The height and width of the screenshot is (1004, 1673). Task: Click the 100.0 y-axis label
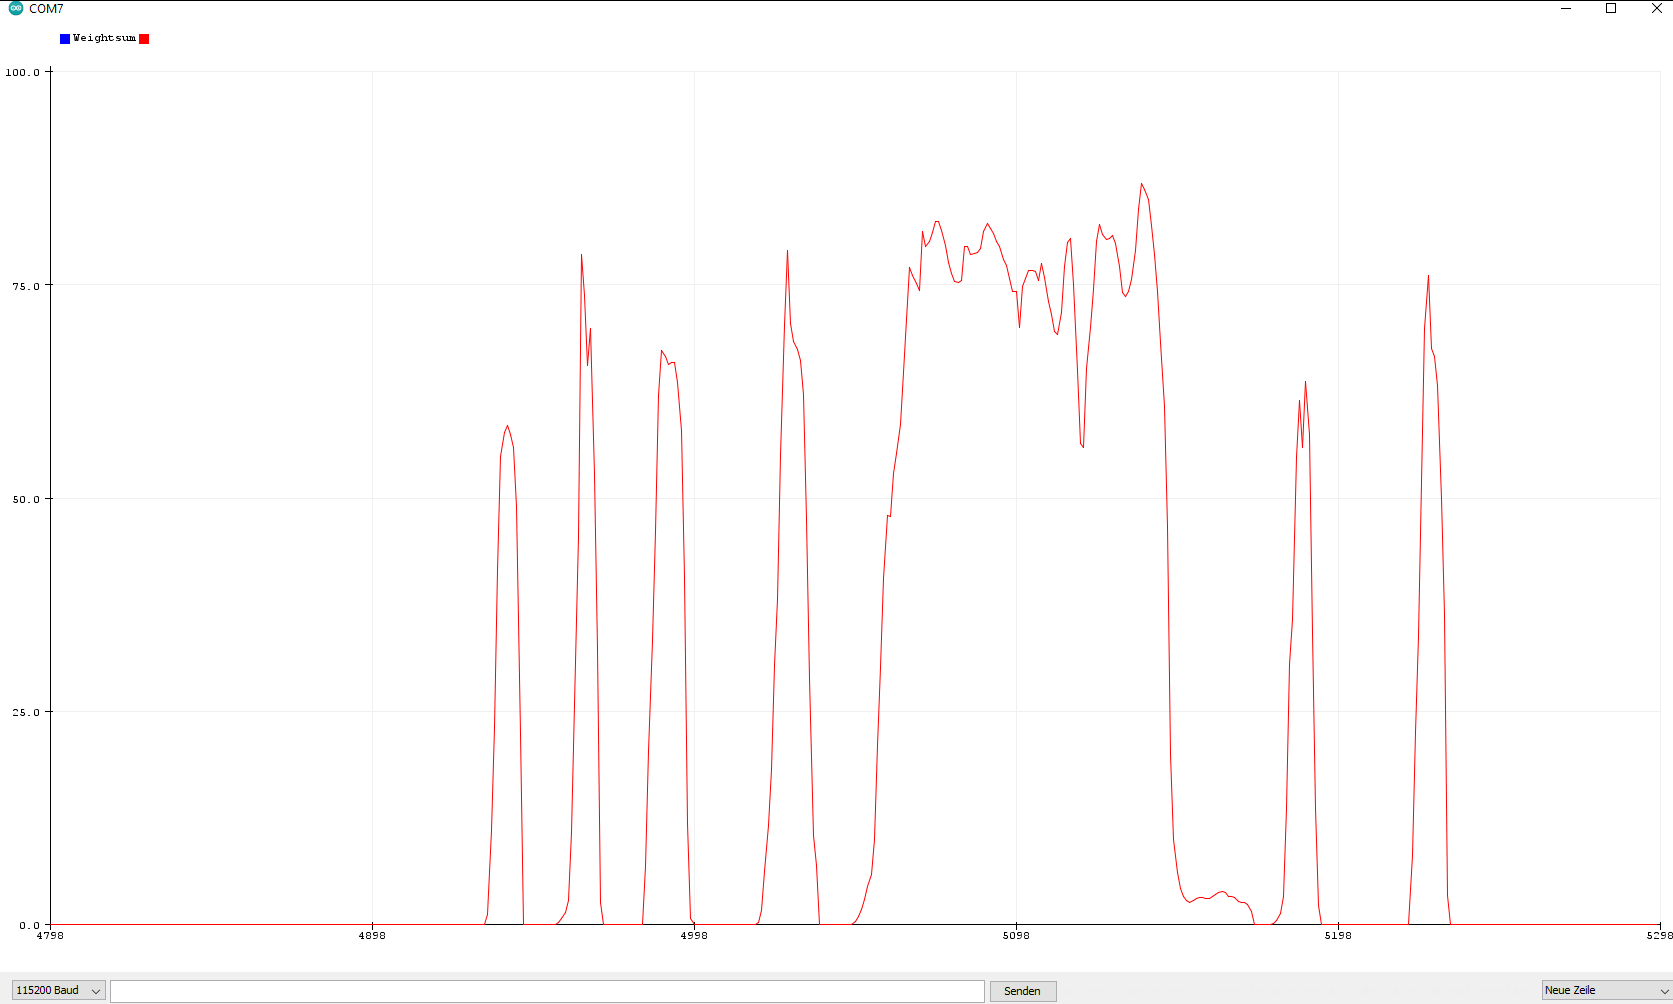tap(22, 72)
